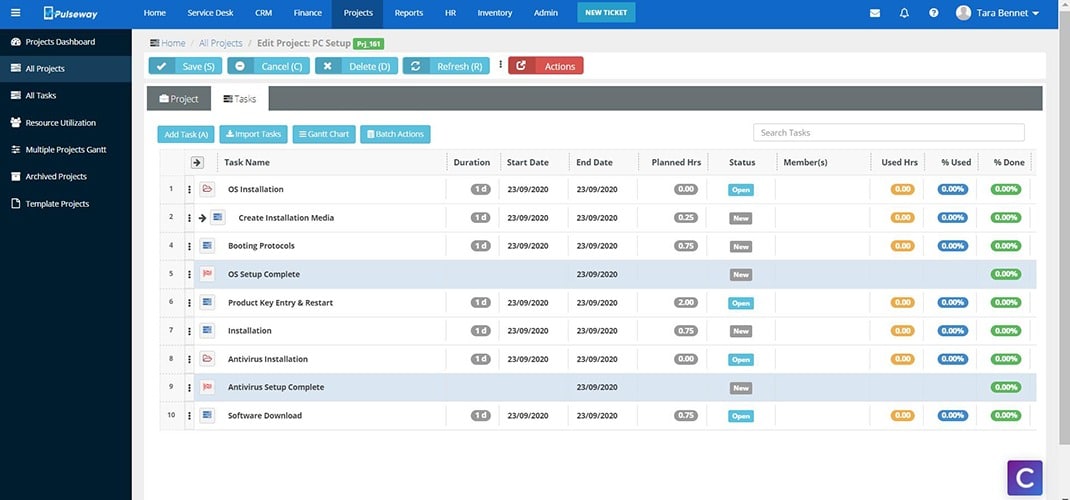Viewport: 1070px width, 500px height.
Task: Click the flag icon of OS Setup Complete
Action: click(x=207, y=274)
